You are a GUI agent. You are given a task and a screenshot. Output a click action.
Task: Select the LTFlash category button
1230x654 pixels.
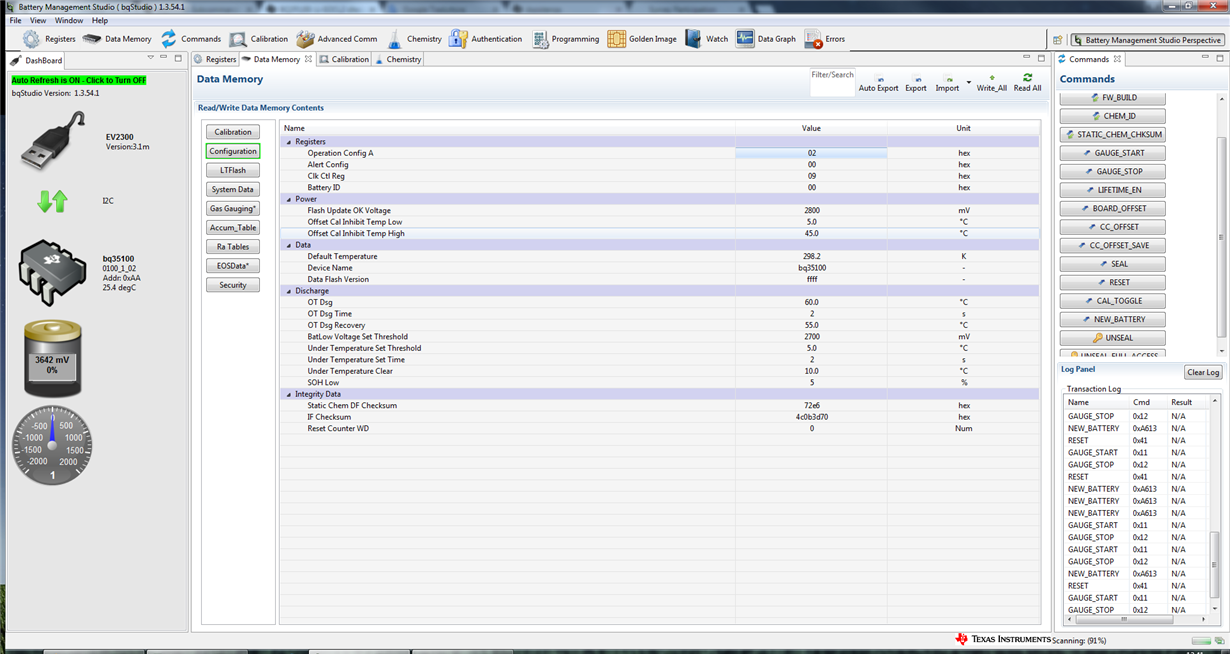click(233, 170)
